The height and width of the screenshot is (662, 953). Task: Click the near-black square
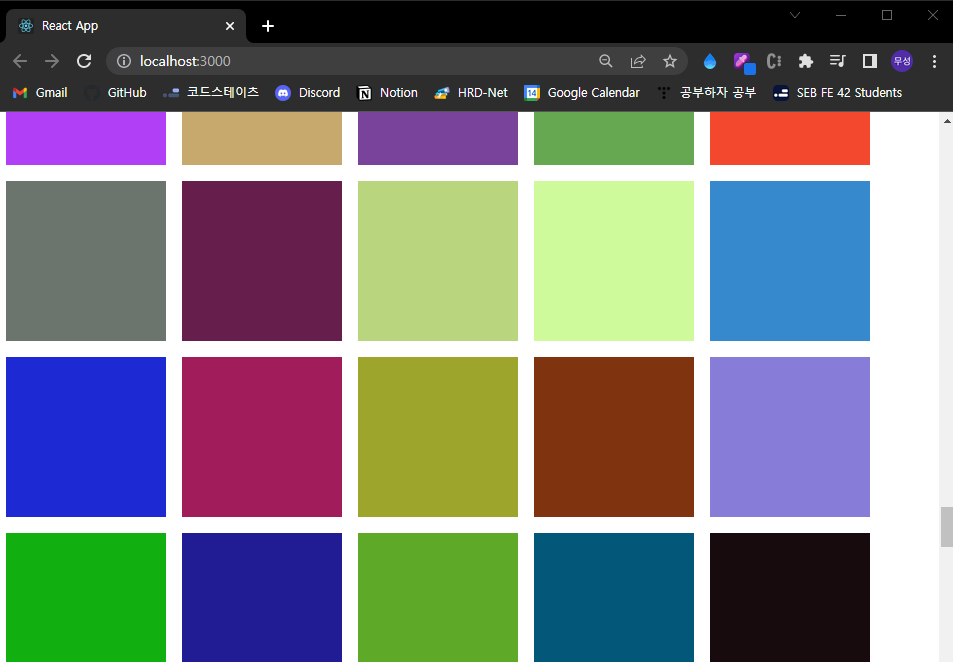click(790, 598)
